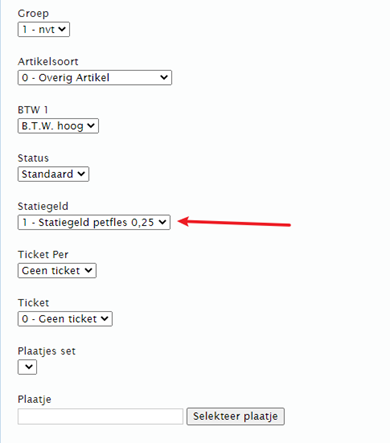
Task: Open the Status dropdown set to Standaard
Action: click(53, 174)
